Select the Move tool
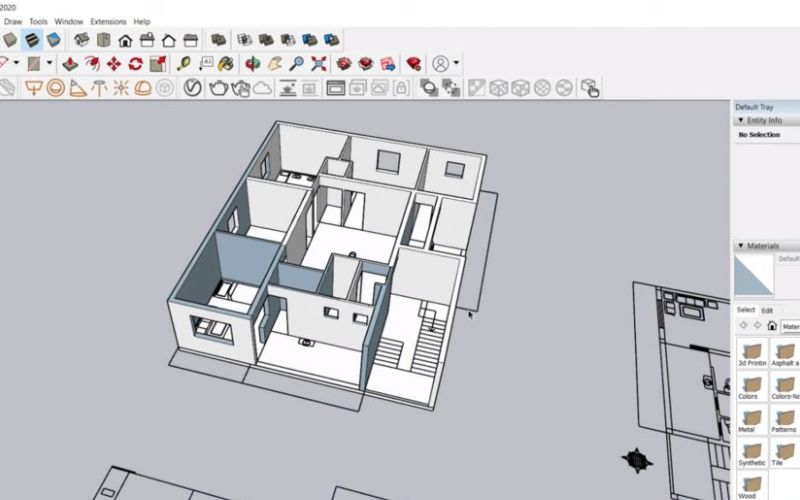800x500 pixels. pos(114,64)
